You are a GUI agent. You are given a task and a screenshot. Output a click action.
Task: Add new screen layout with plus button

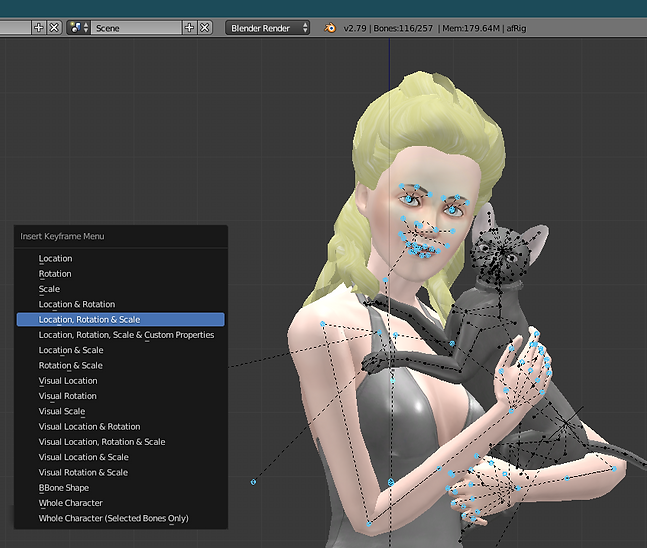point(38,28)
